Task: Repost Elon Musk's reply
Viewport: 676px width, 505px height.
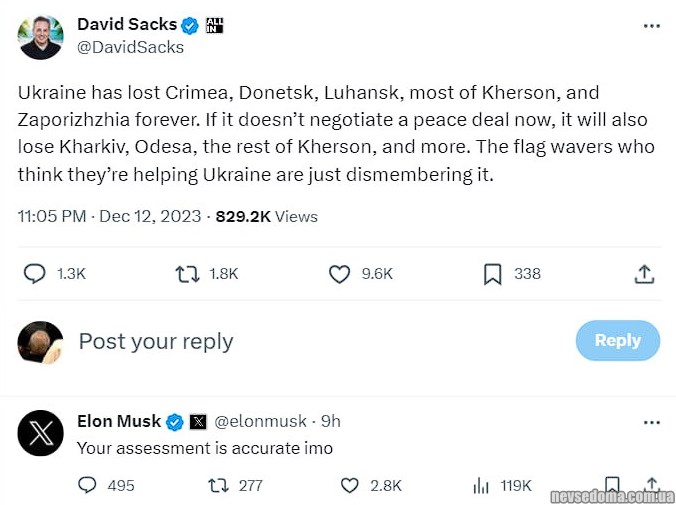Action: [x=217, y=485]
